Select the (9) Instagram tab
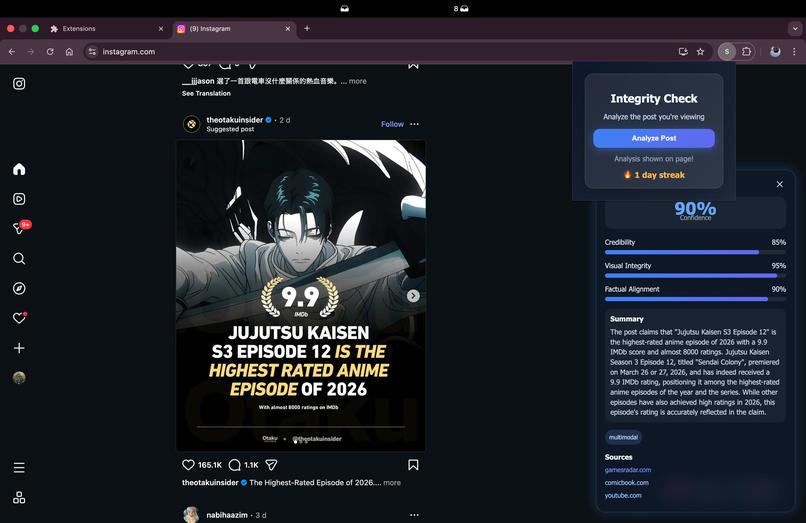This screenshot has height=523, width=806. pyautogui.click(x=233, y=29)
